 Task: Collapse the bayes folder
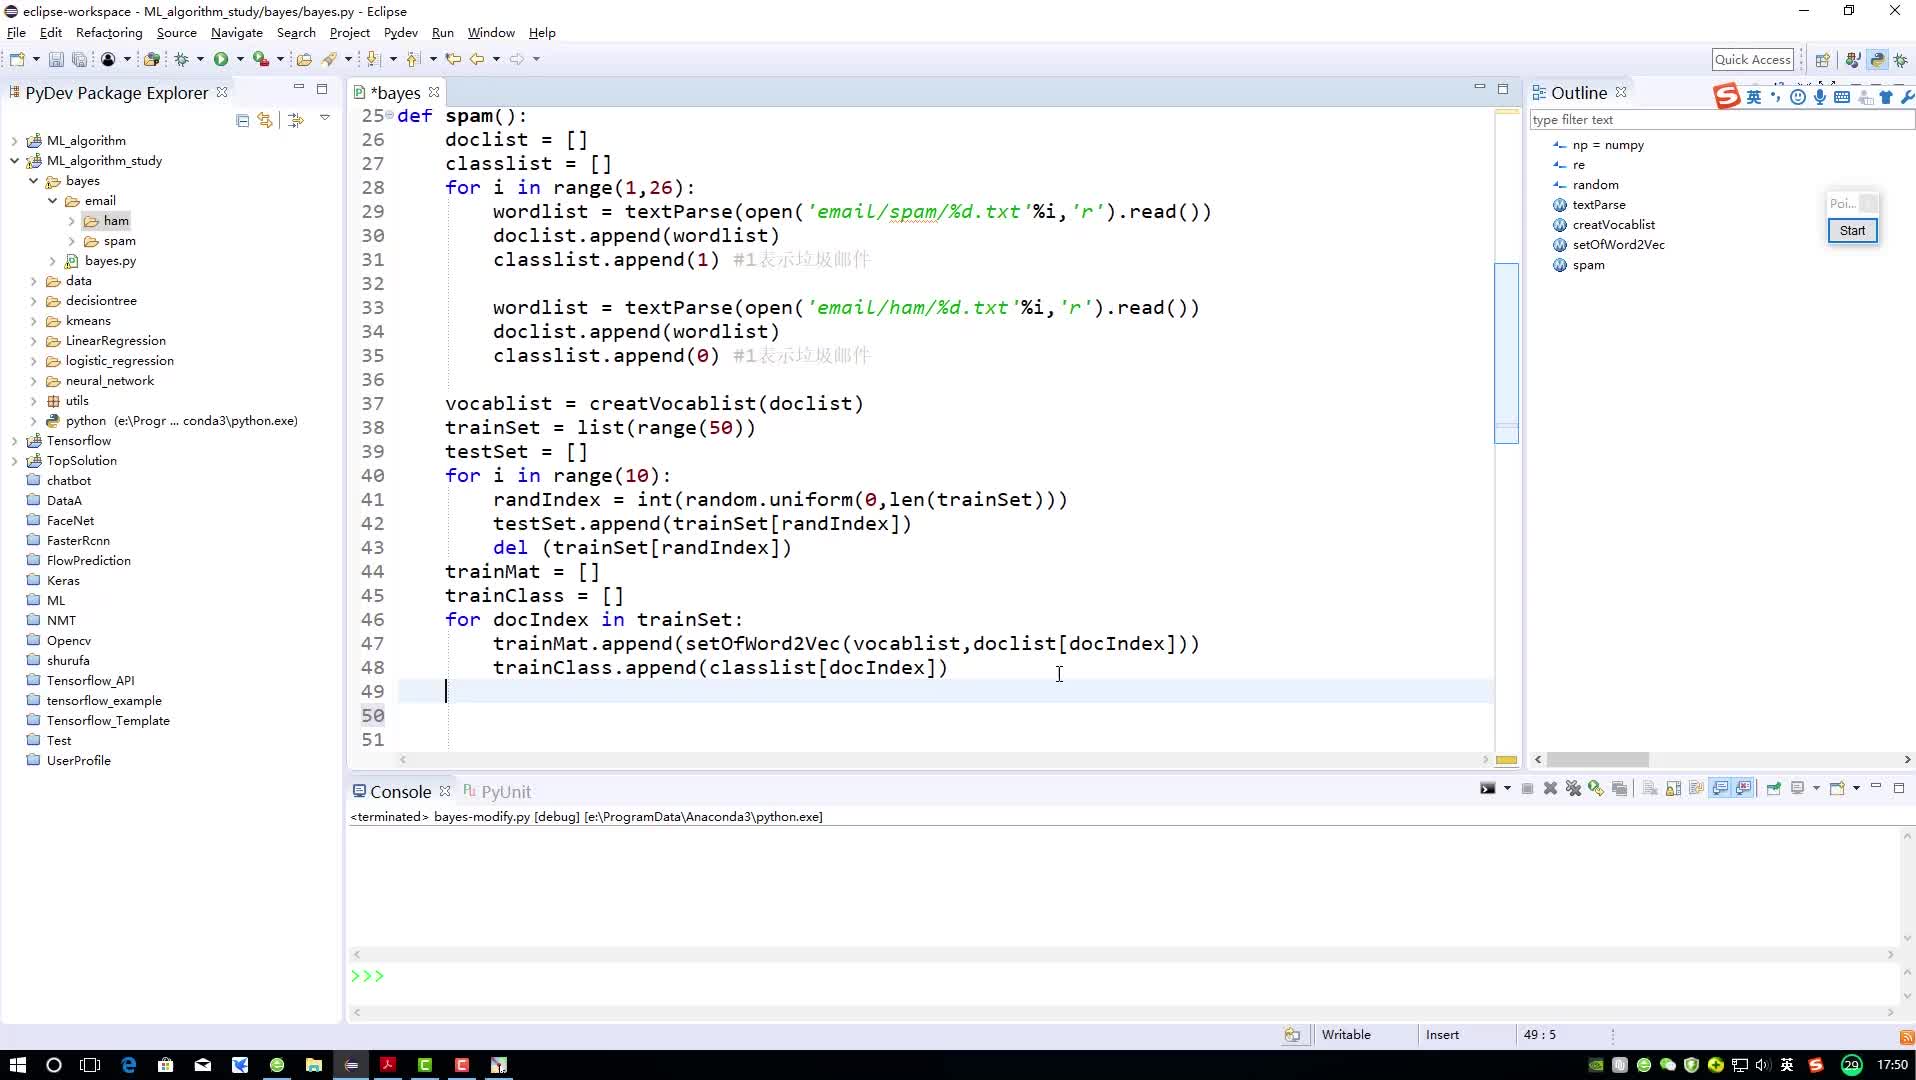click(33, 181)
